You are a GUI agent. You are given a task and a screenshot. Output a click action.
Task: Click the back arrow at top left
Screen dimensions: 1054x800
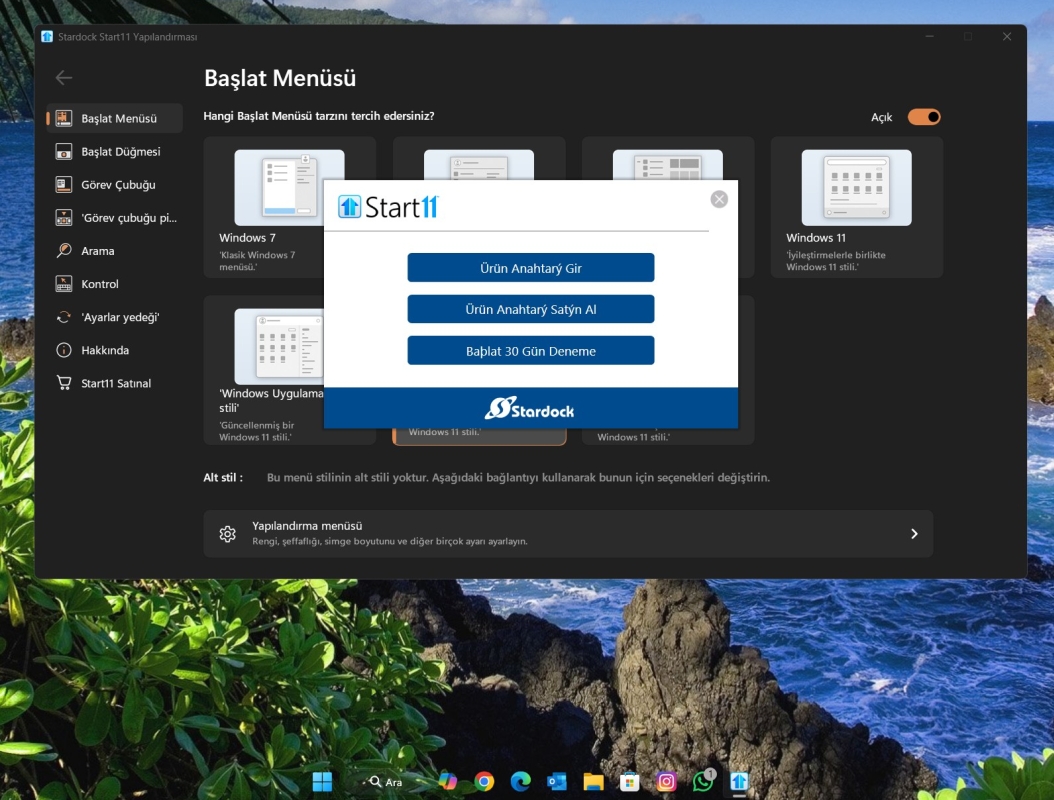coord(64,78)
